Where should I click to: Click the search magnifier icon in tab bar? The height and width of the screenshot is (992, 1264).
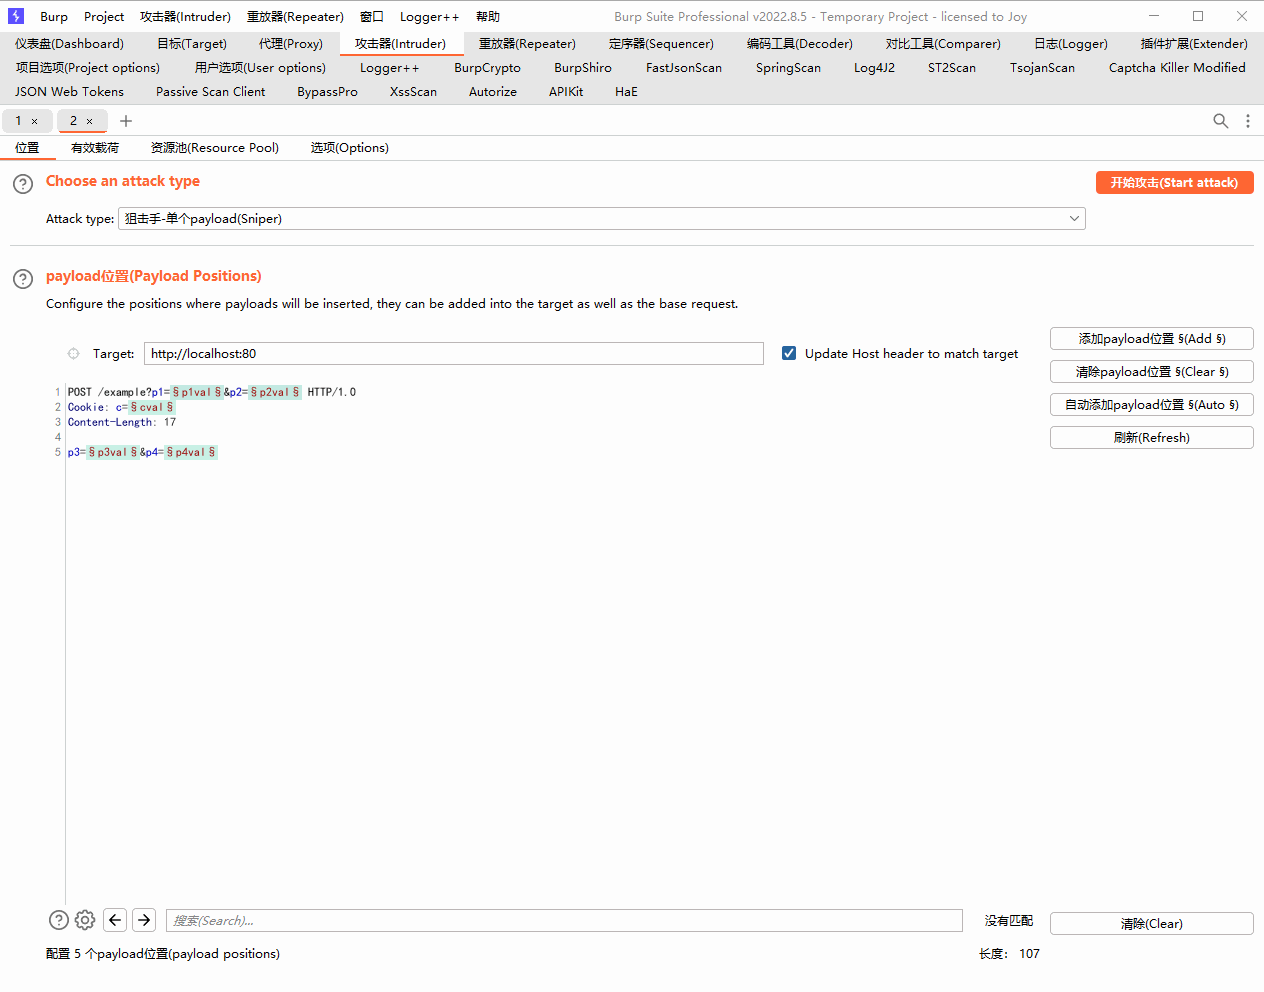[1220, 121]
